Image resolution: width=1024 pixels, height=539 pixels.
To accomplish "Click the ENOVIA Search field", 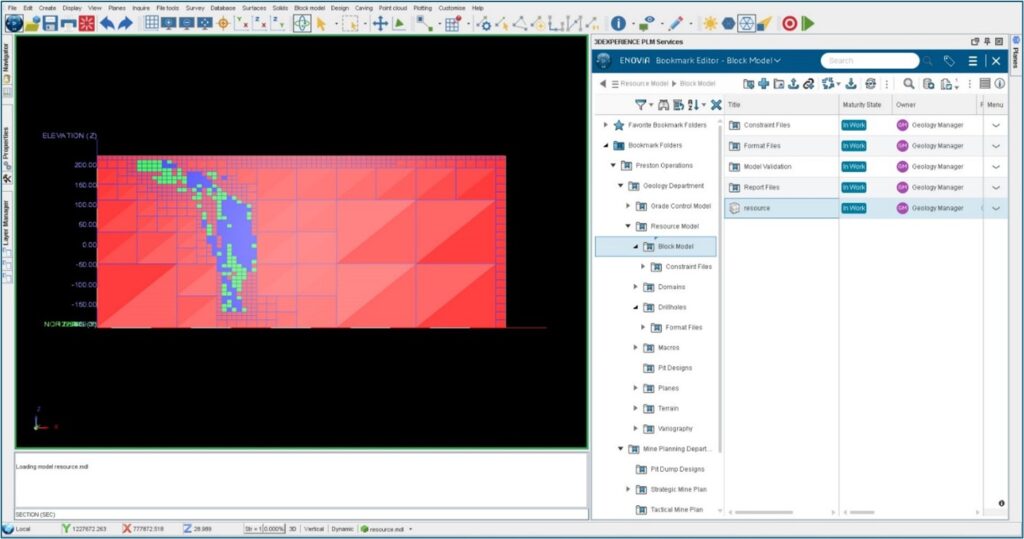I will [x=869, y=61].
